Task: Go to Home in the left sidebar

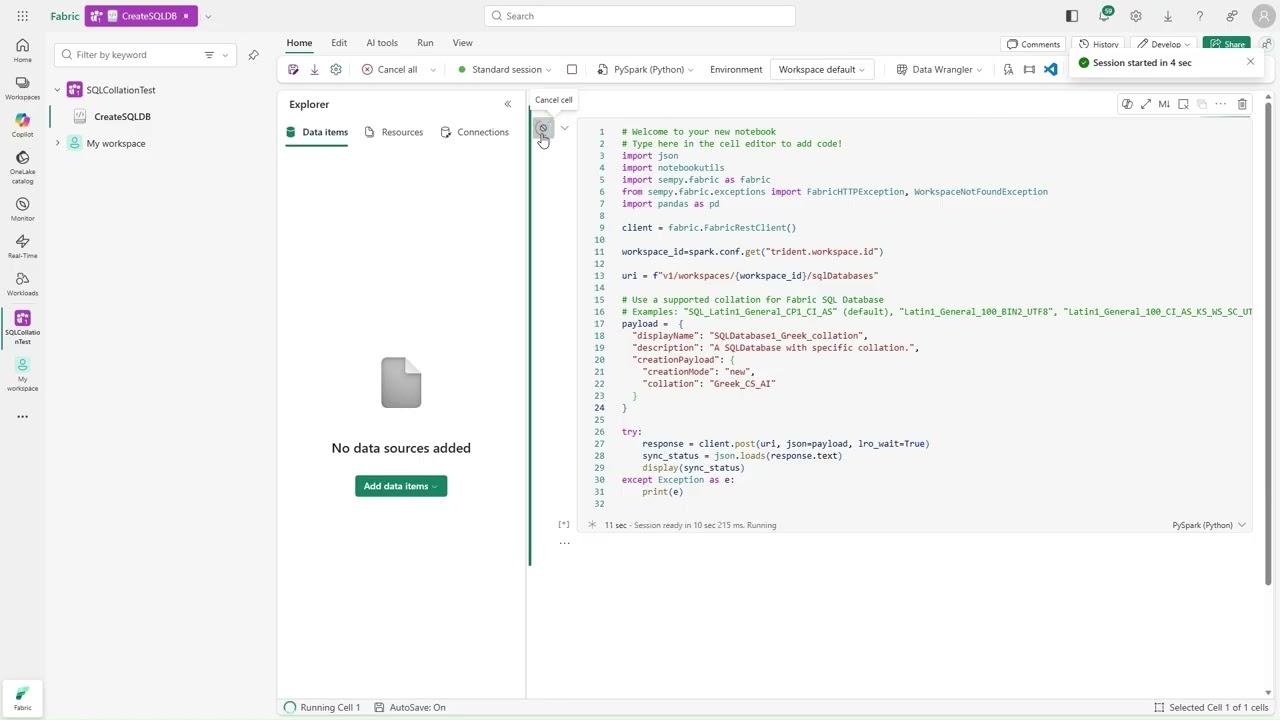Action: click(22, 50)
